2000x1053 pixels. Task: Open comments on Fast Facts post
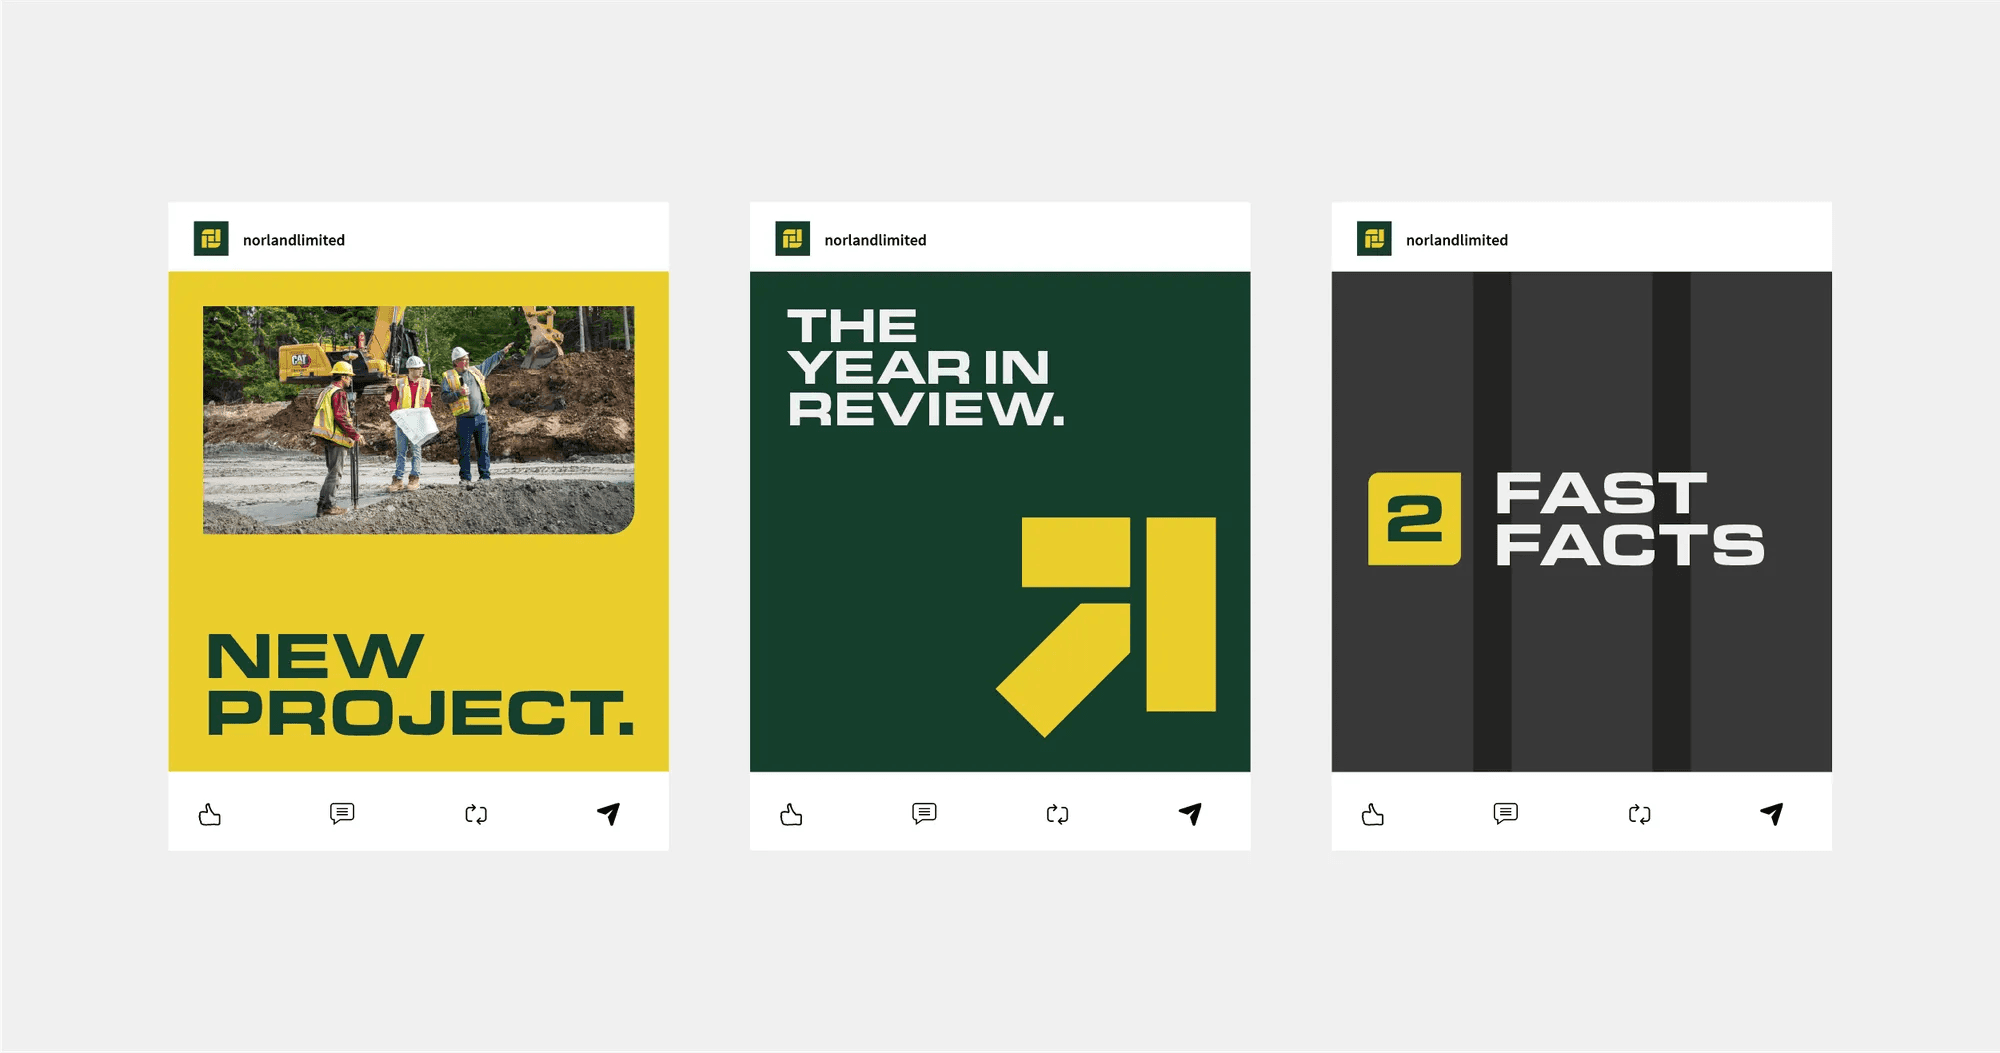(x=1505, y=814)
